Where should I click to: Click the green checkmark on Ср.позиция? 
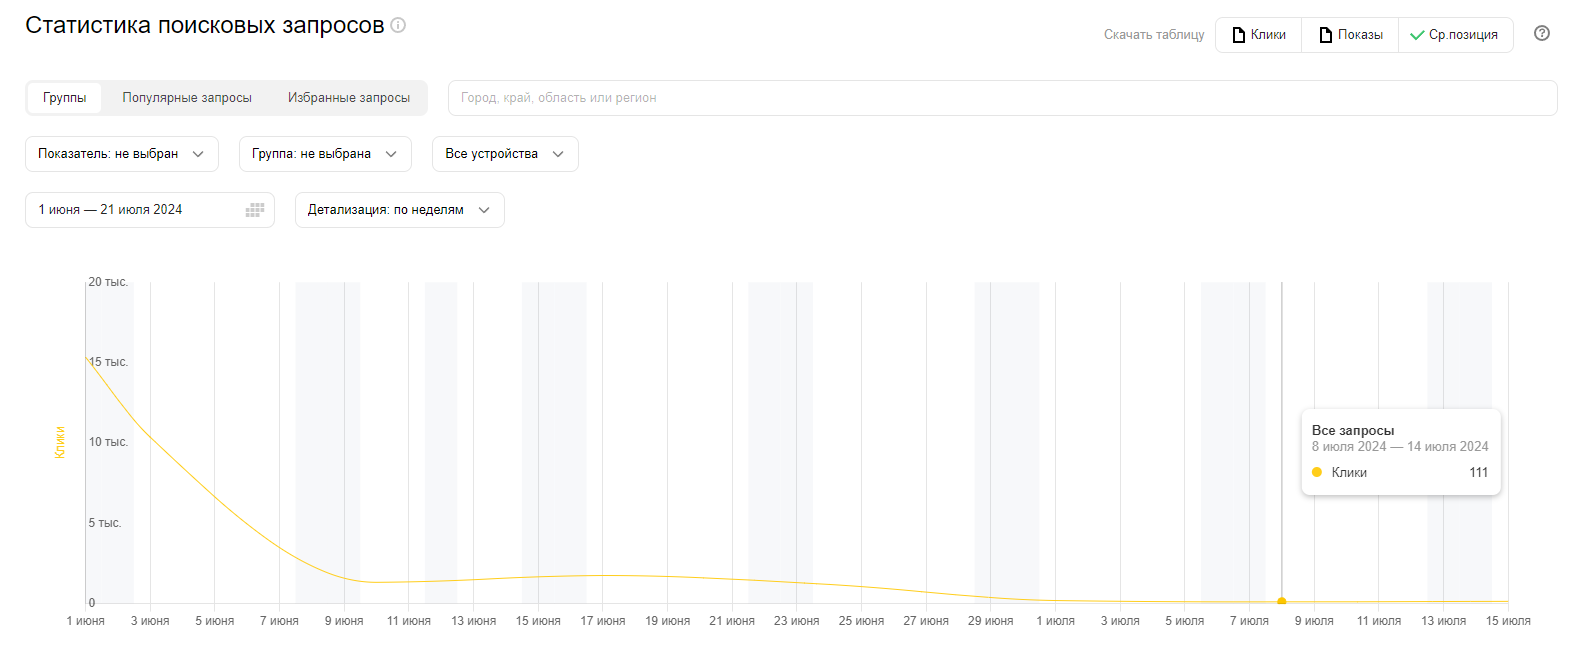click(x=1416, y=35)
